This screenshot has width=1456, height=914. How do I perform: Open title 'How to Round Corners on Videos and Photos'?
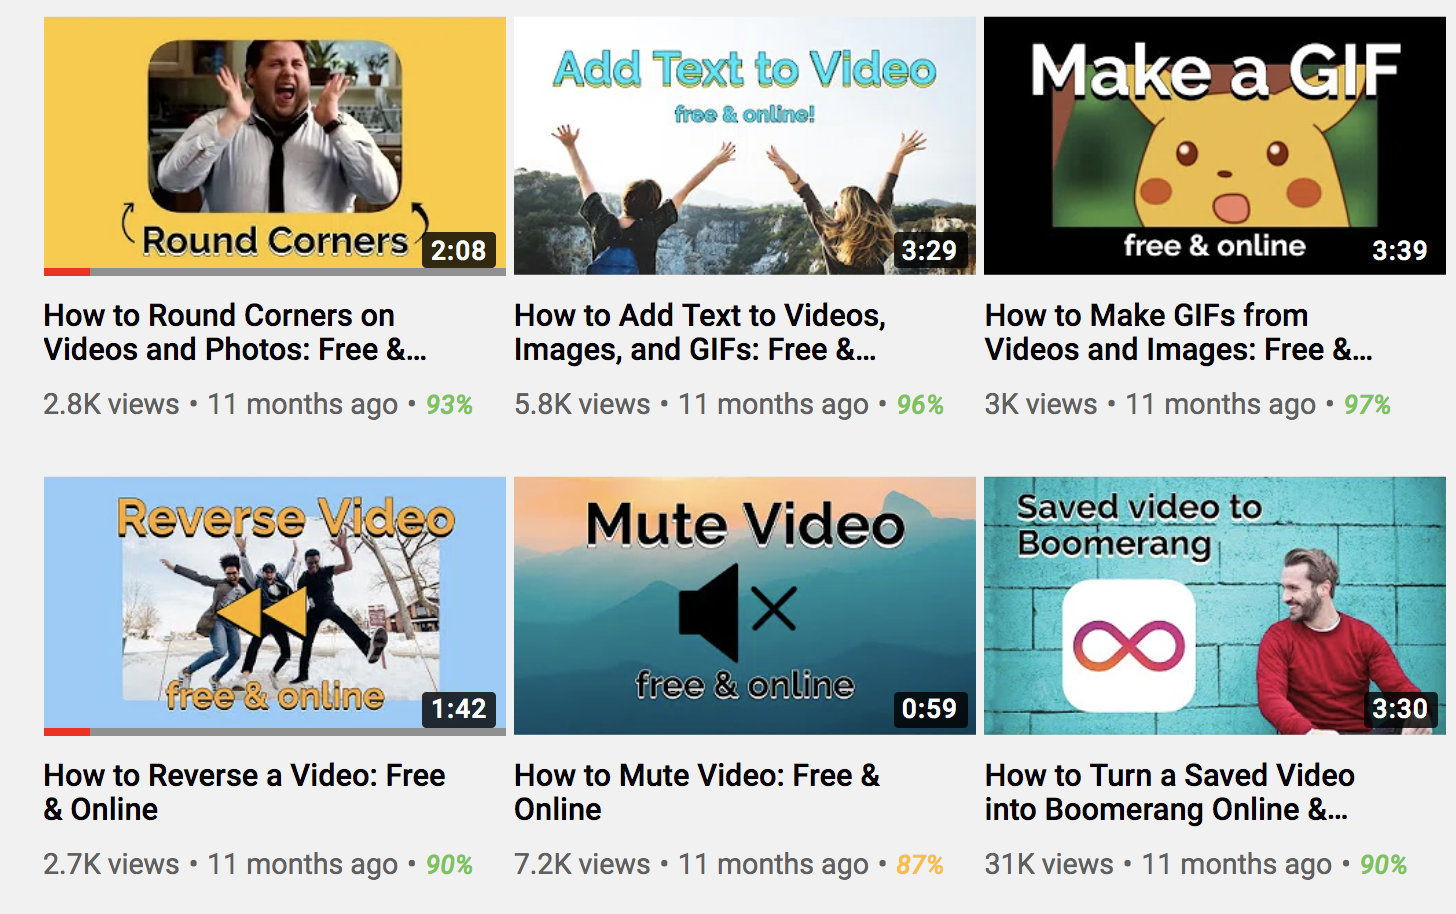click(234, 332)
